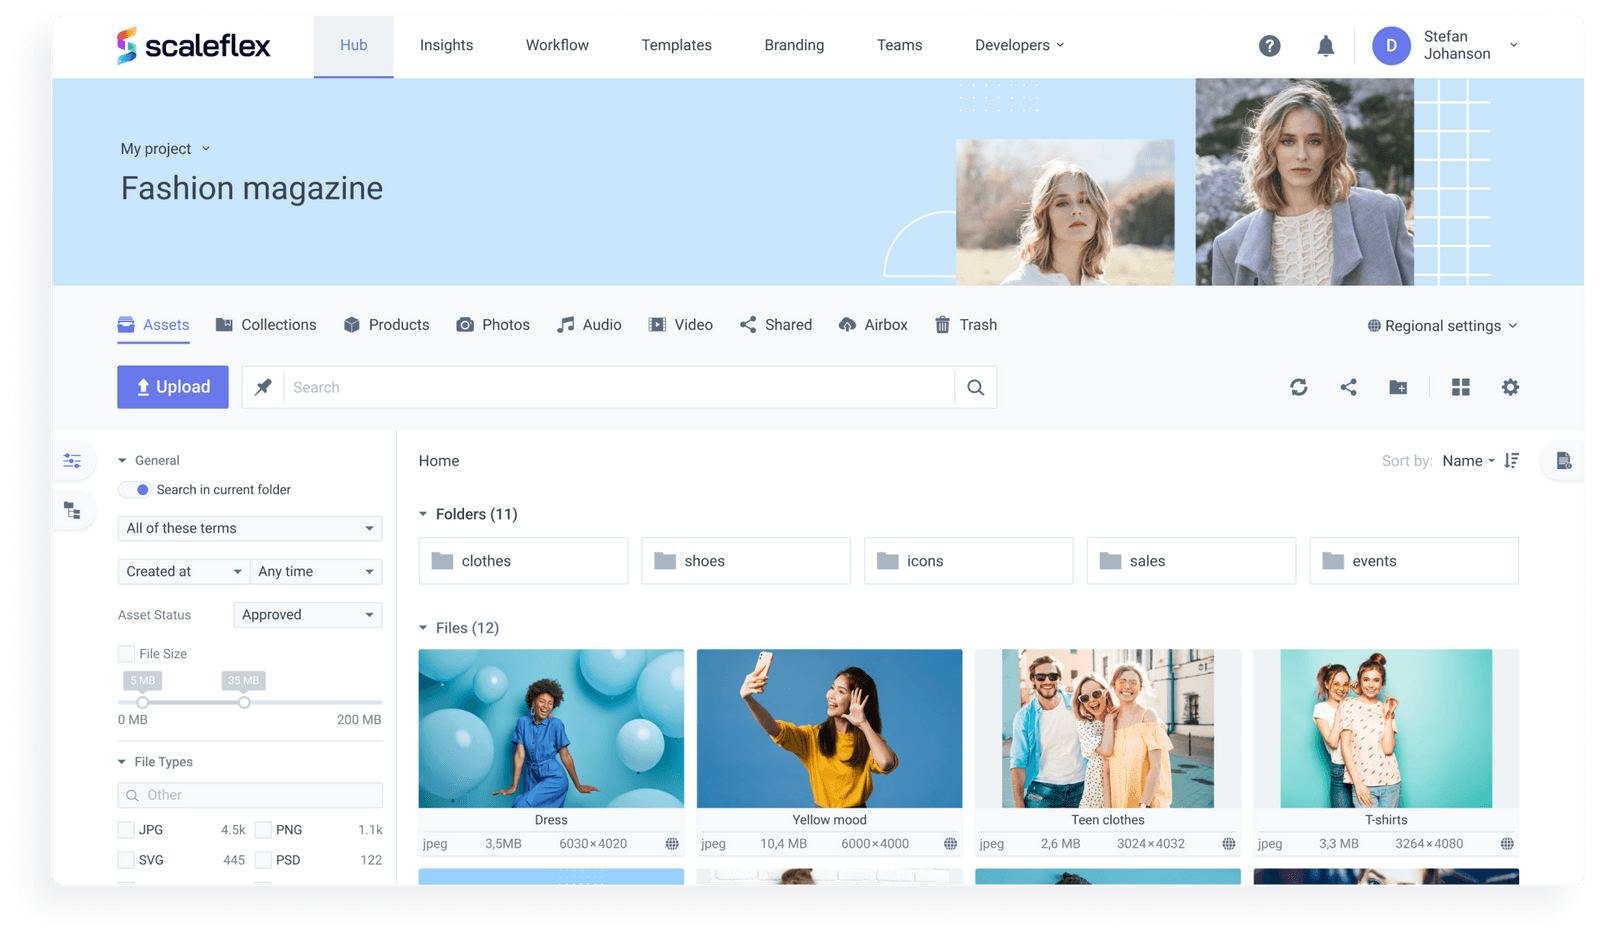Check the File Size filter checkbox
Viewport: 1600px width, 937px height.
coord(126,653)
